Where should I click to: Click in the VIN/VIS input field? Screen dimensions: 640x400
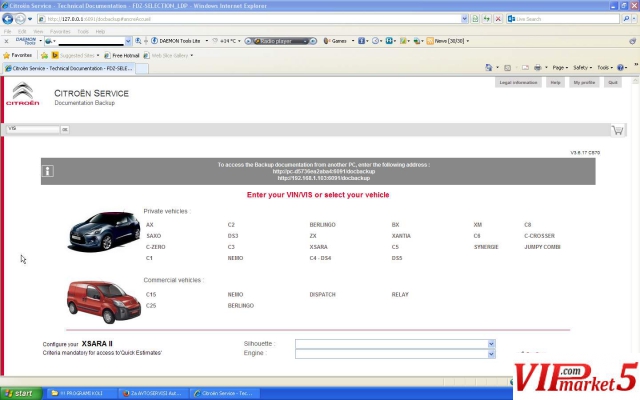33,129
